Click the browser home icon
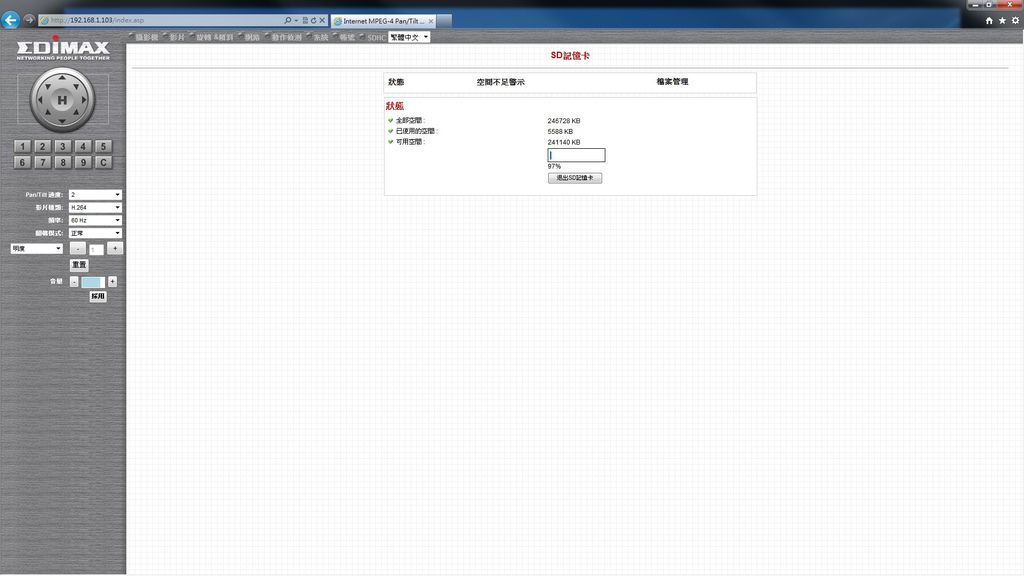 (989, 21)
